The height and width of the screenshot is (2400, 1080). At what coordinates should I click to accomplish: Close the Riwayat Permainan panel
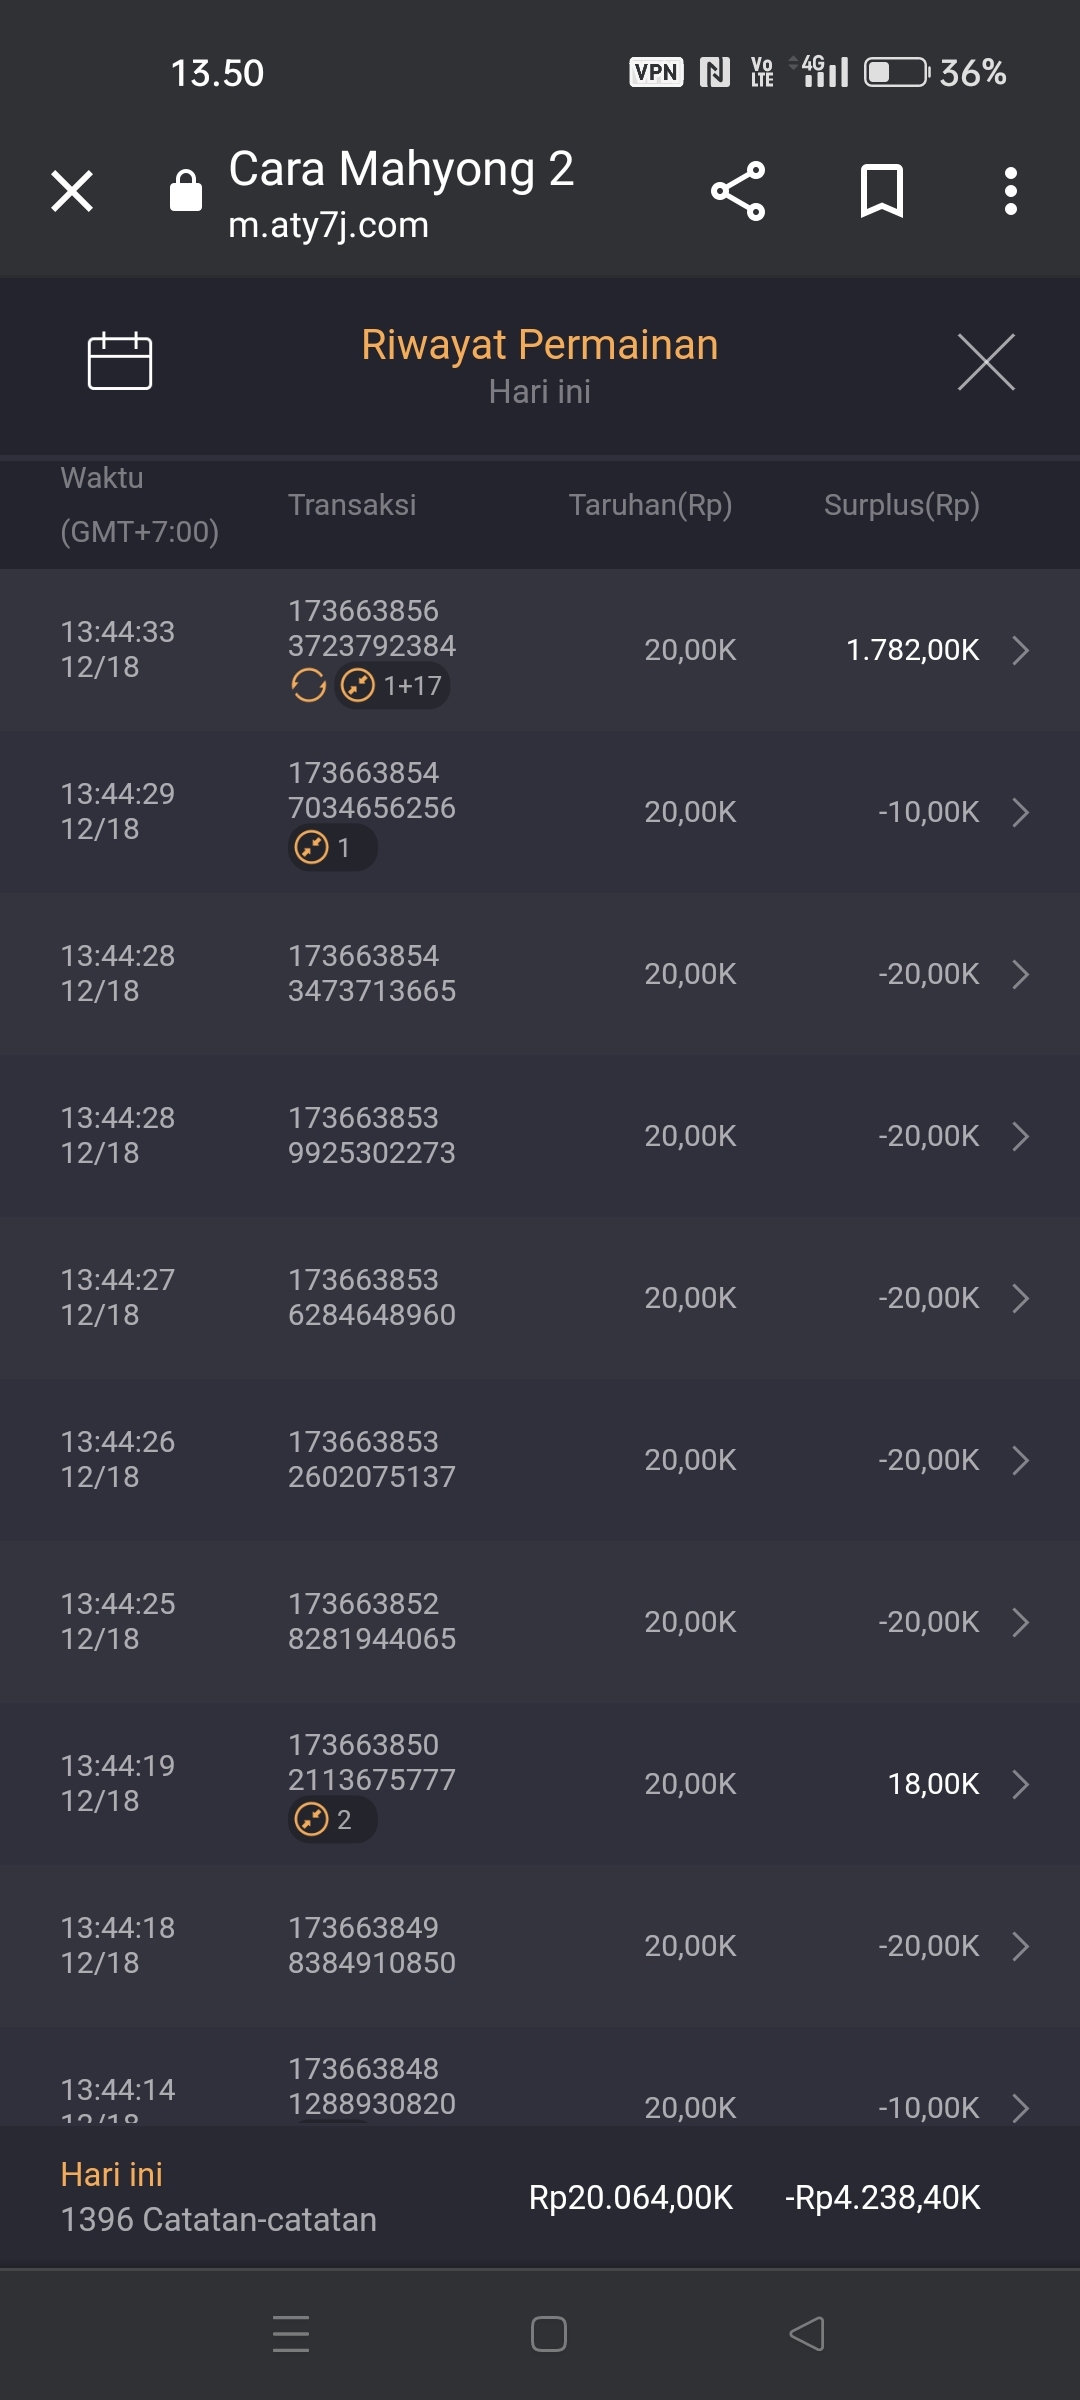[x=986, y=362]
